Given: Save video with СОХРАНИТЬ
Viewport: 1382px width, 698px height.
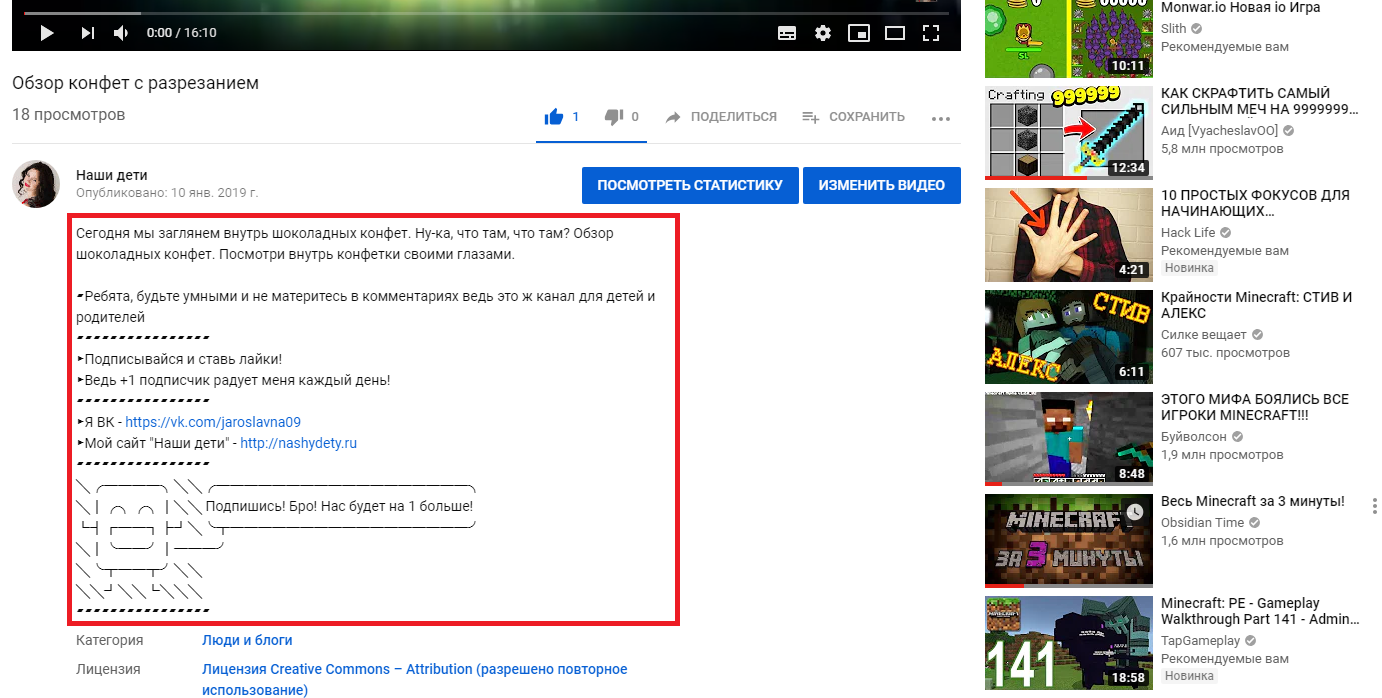Looking at the screenshot, I should (x=853, y=117).
